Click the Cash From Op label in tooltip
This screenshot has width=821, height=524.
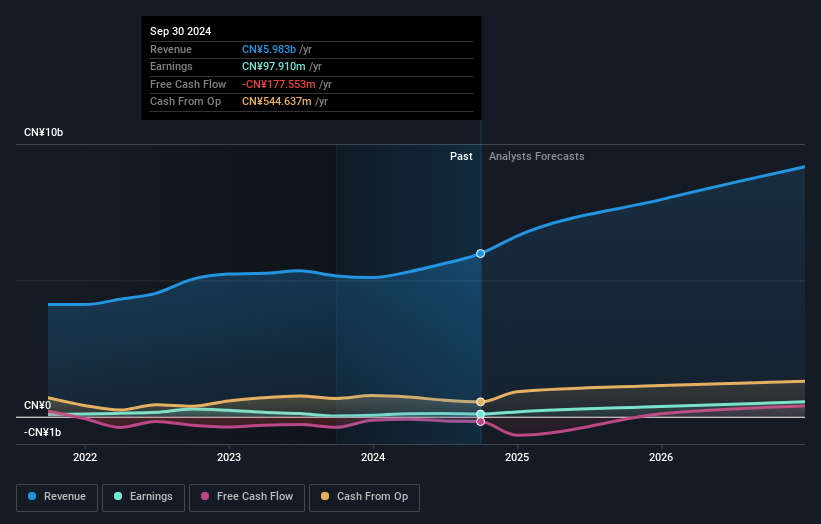[x=185, y=102]
